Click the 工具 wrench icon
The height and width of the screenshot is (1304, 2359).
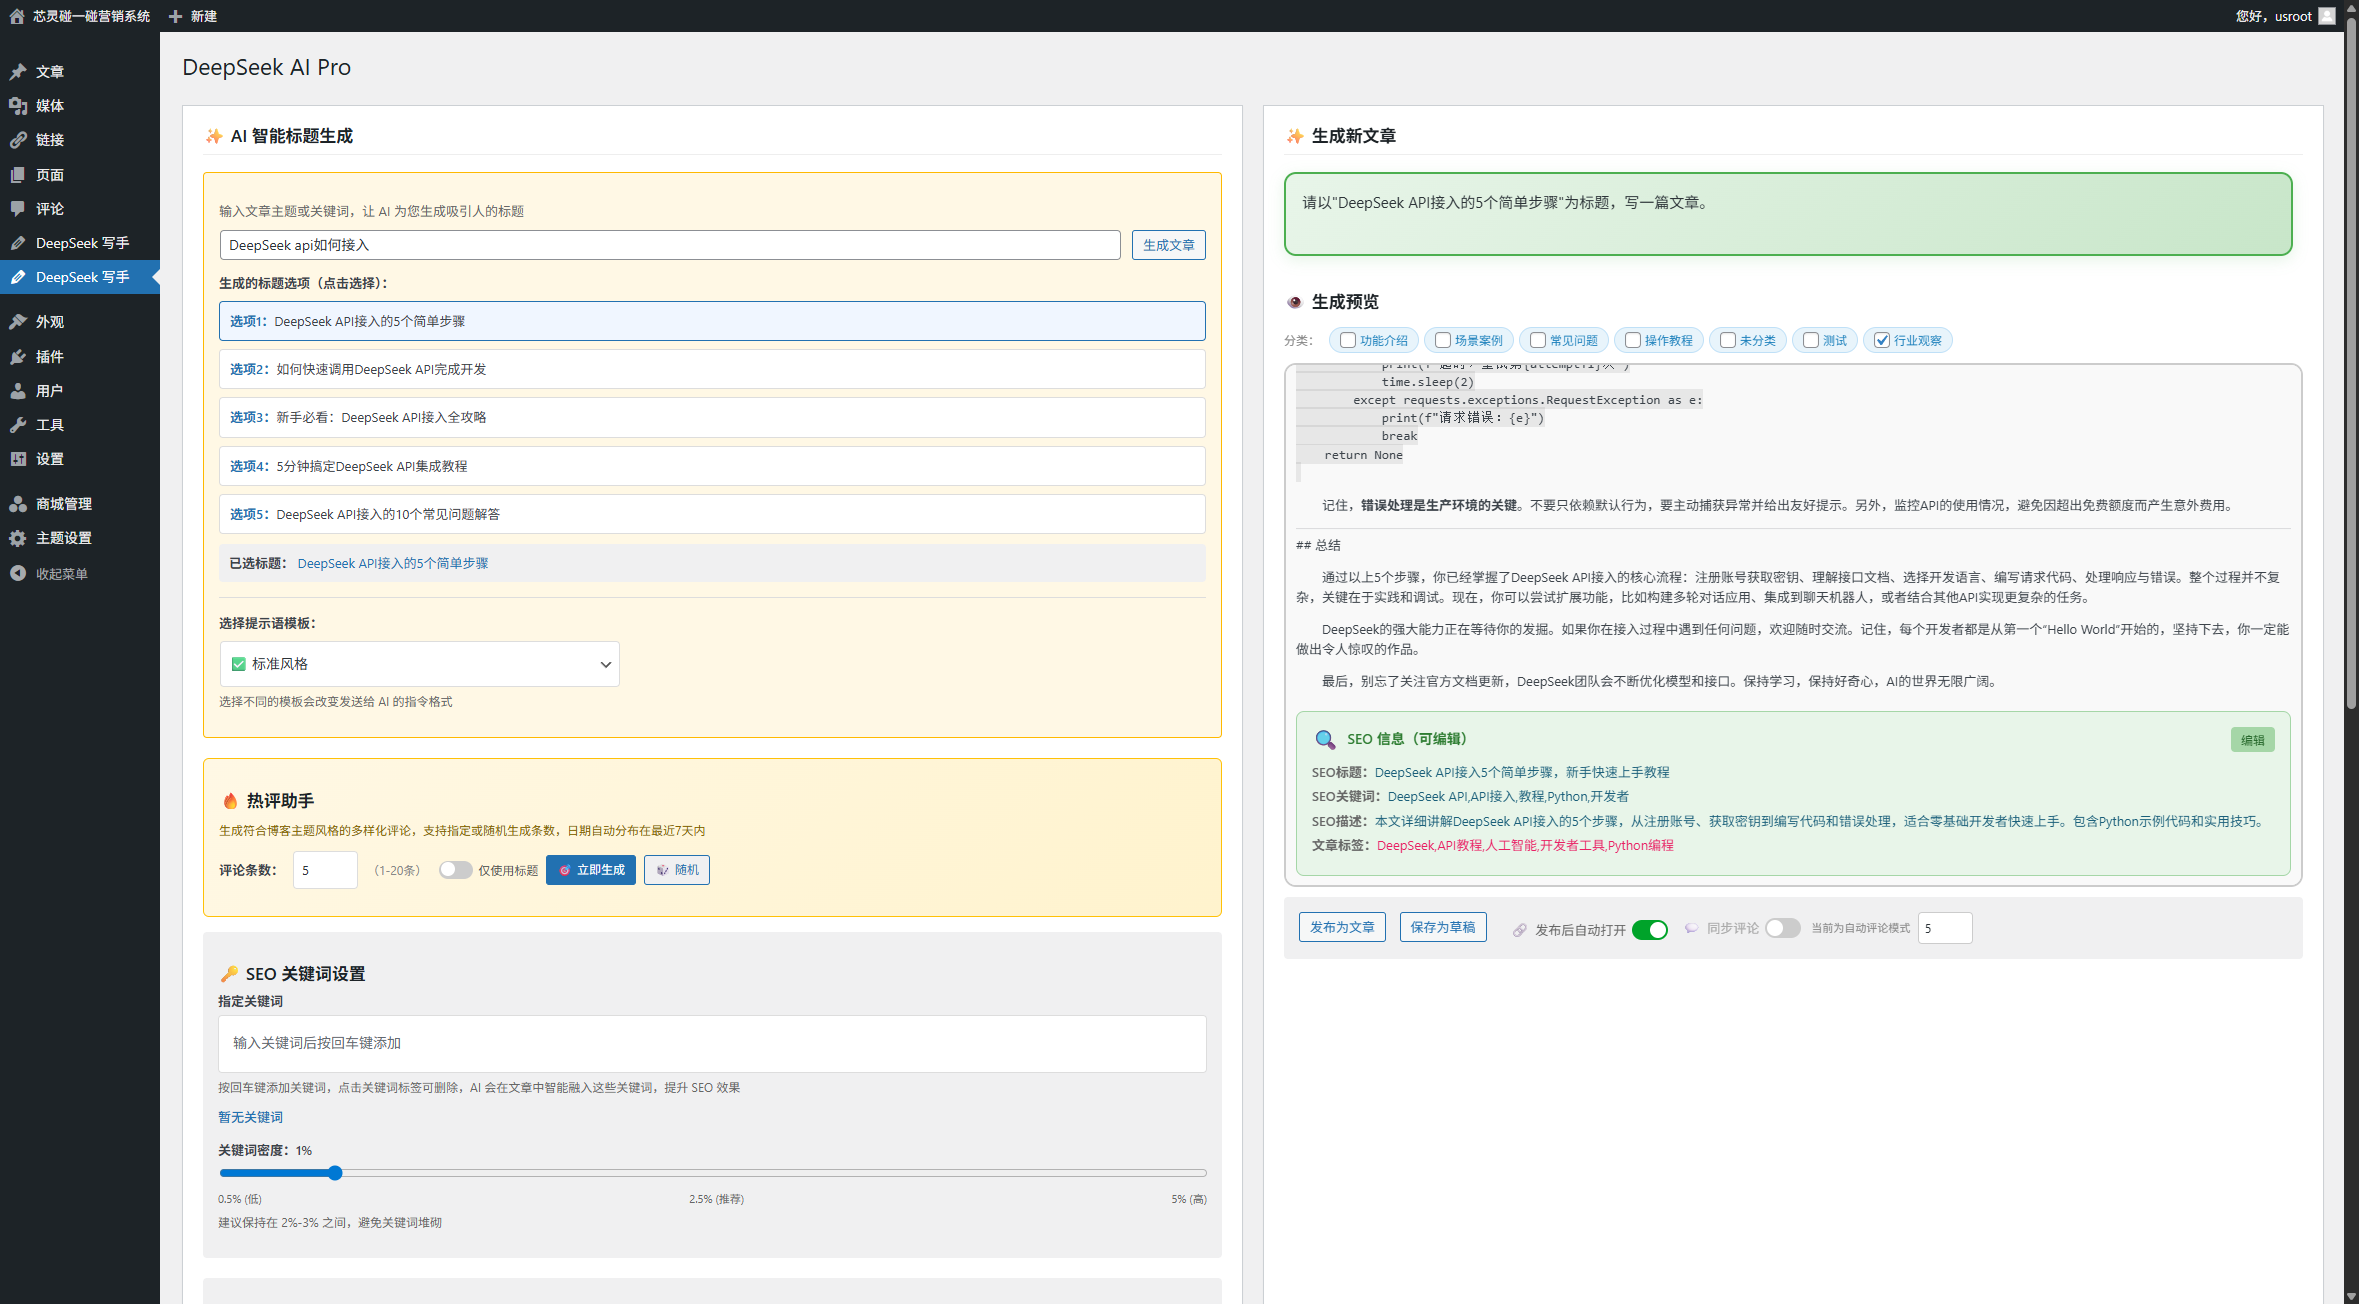18,425
